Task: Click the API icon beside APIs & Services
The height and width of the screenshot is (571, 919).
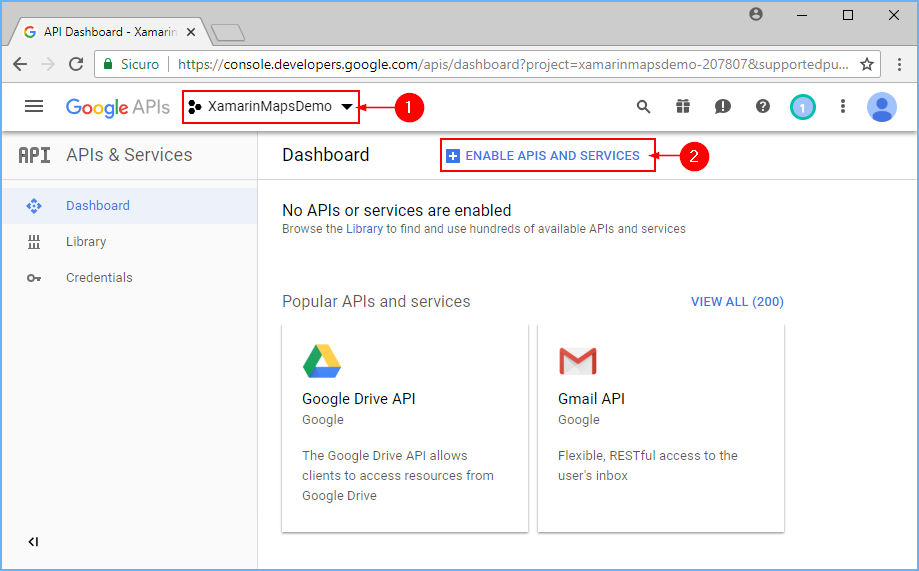Action: point(34,155)
